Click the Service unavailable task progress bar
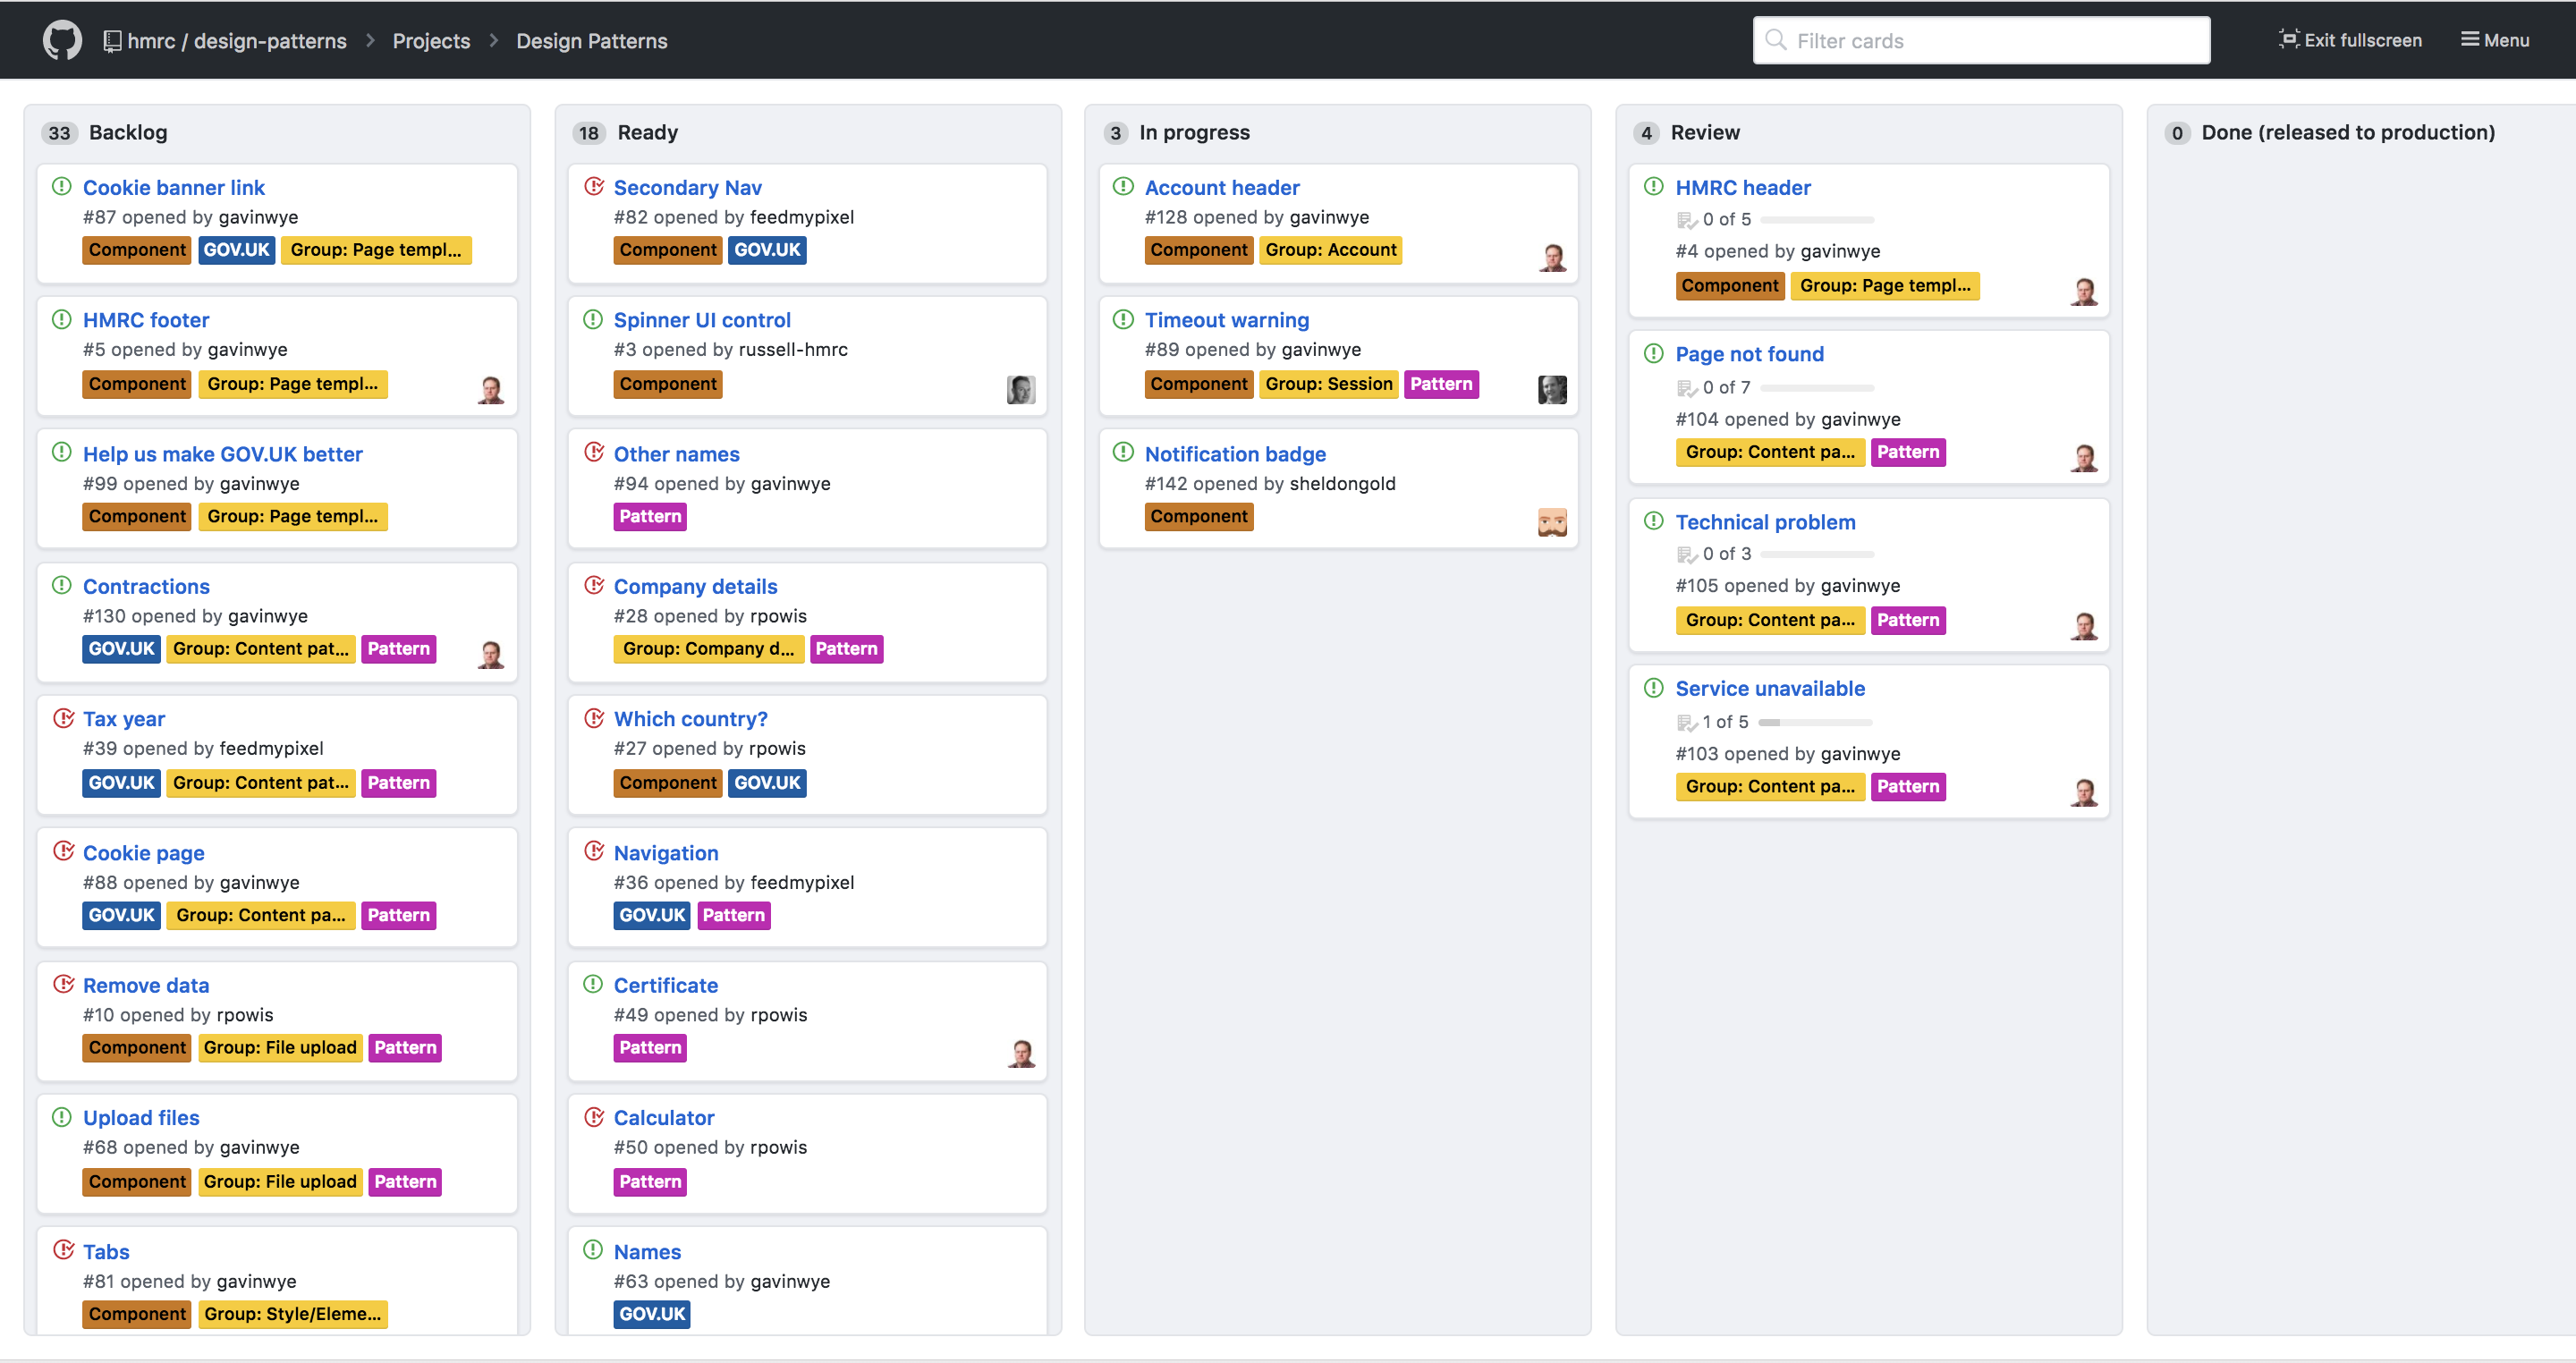The image size is (2576, 1363). [x=1815, y=722]
